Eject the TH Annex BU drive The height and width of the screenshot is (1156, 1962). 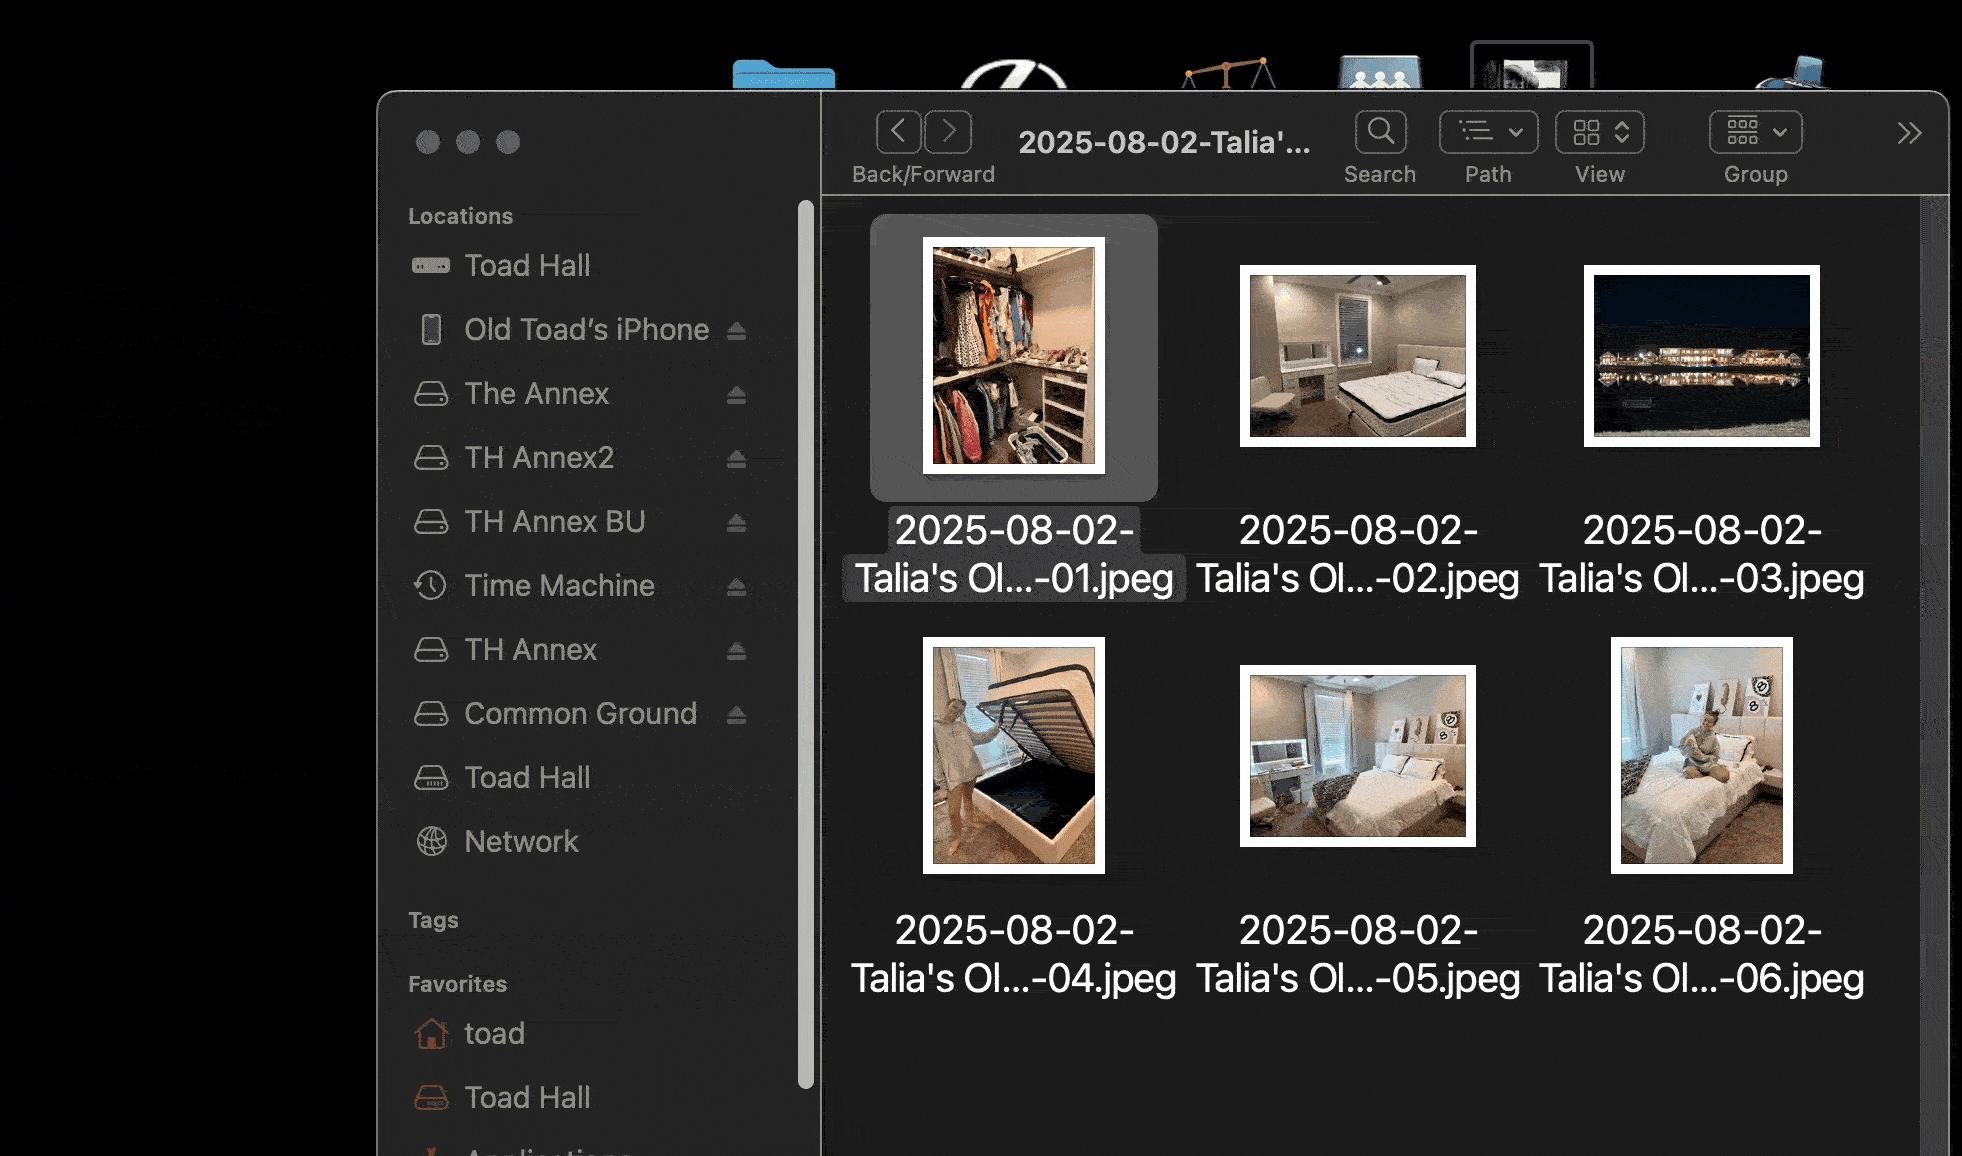pyautogui.click(x=736, y=522)
